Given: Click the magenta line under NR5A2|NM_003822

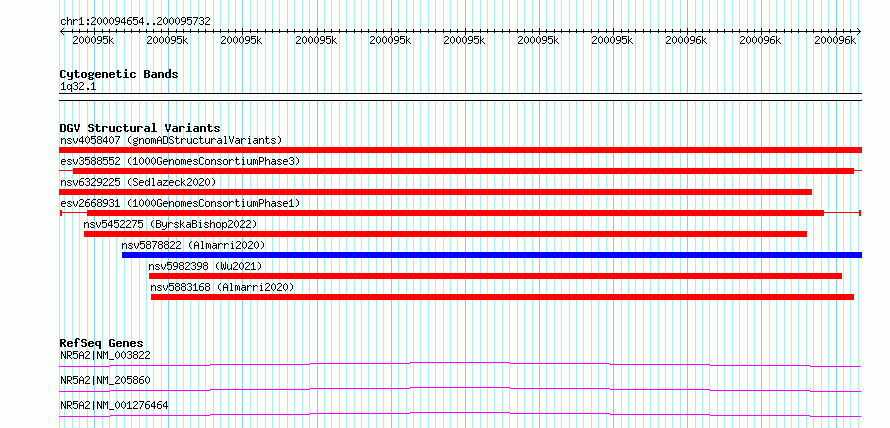Looking at the screenshot, I should tap(460, 364).
